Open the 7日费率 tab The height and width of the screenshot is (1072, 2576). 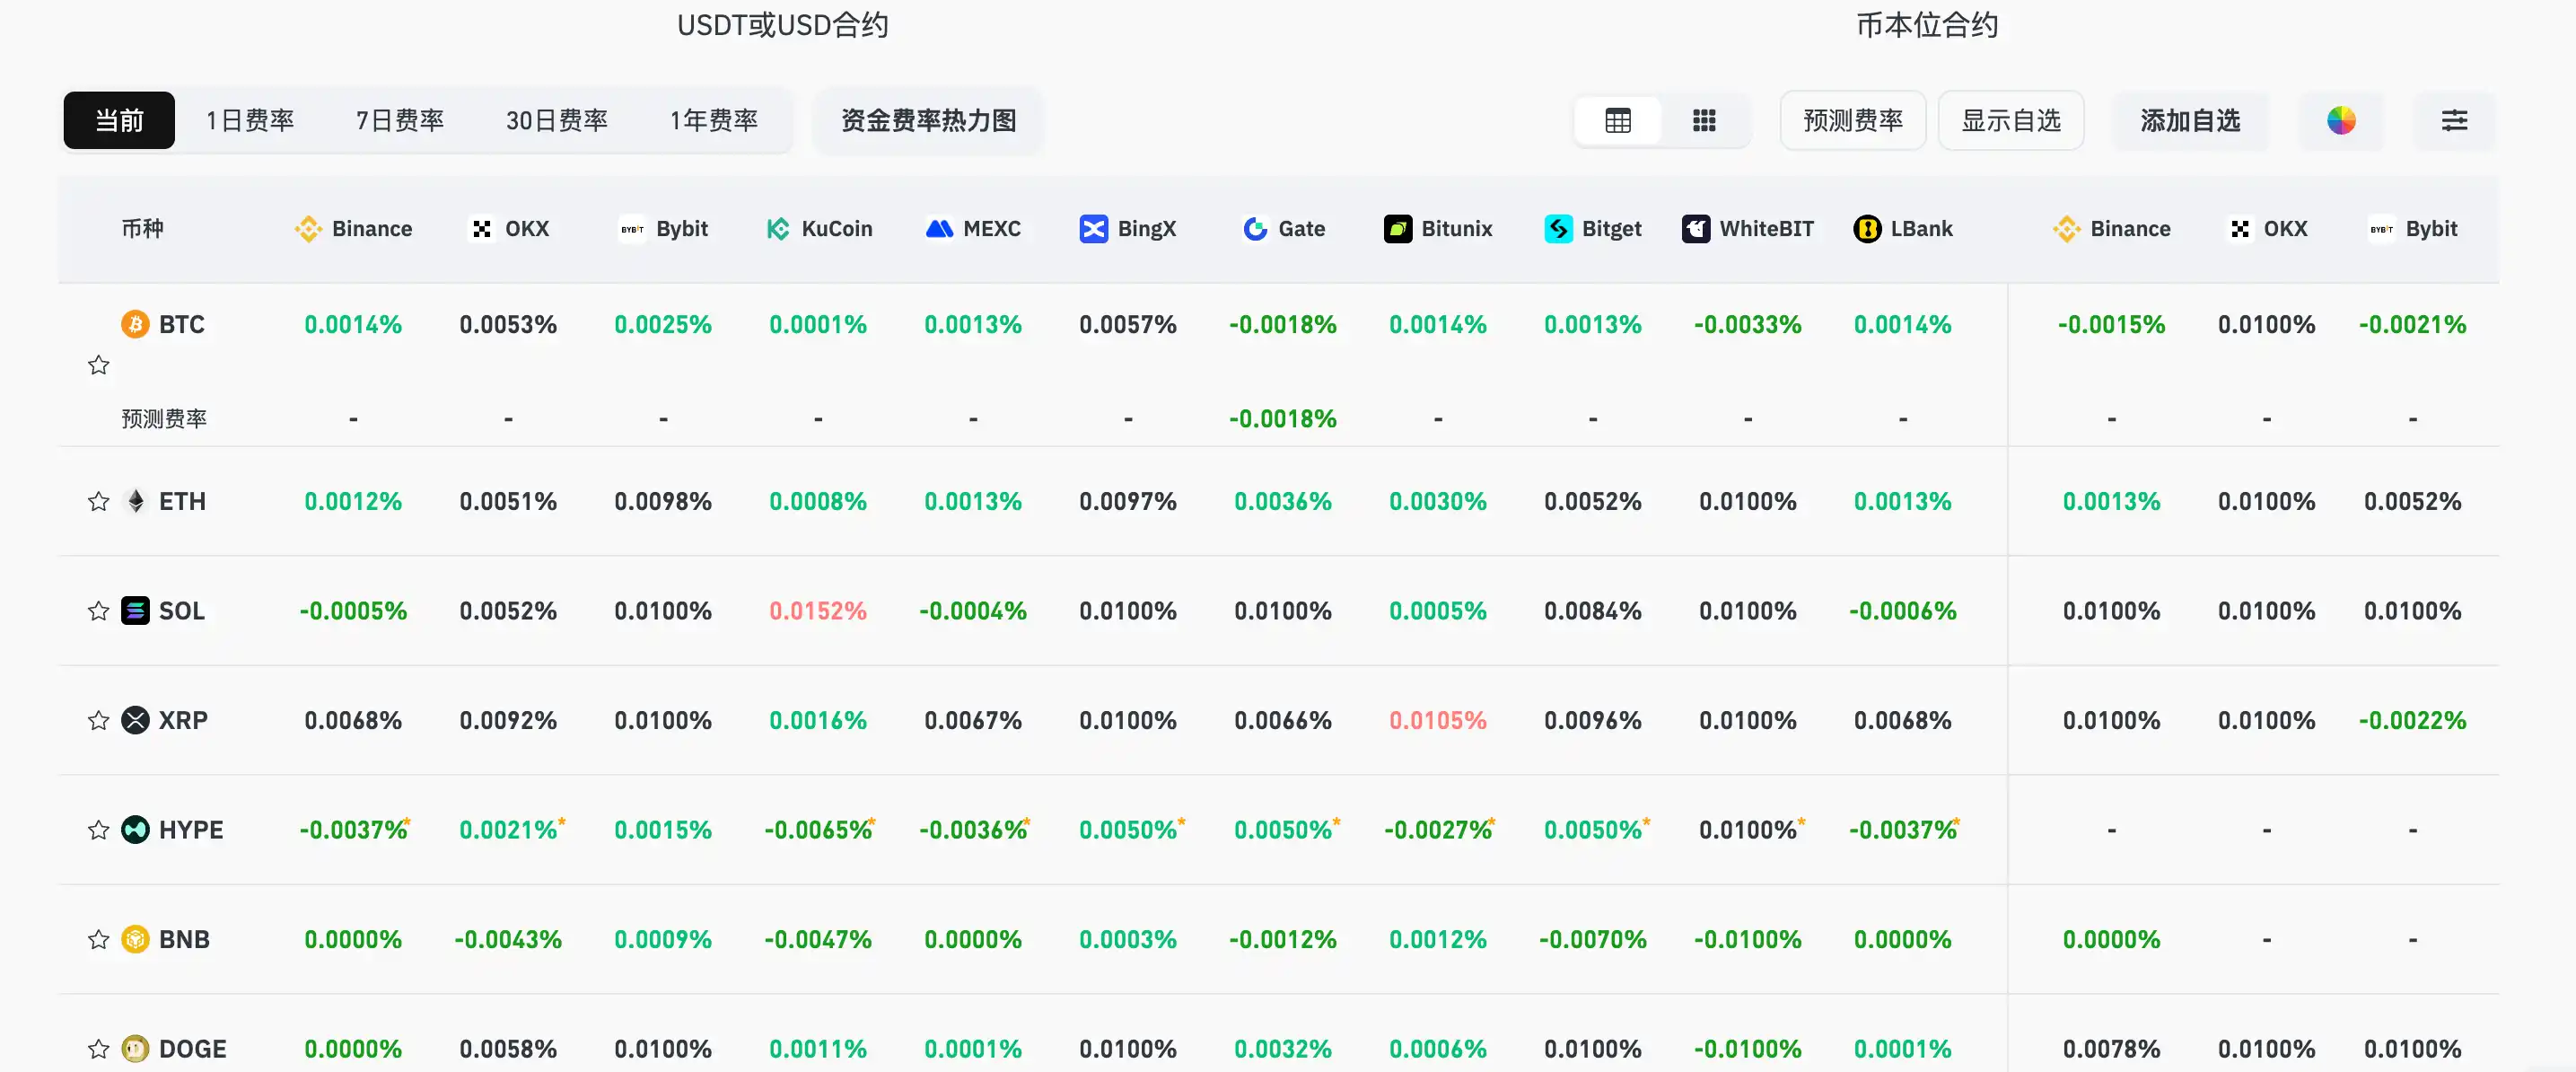pyautogui.click(x=398, y=120)
